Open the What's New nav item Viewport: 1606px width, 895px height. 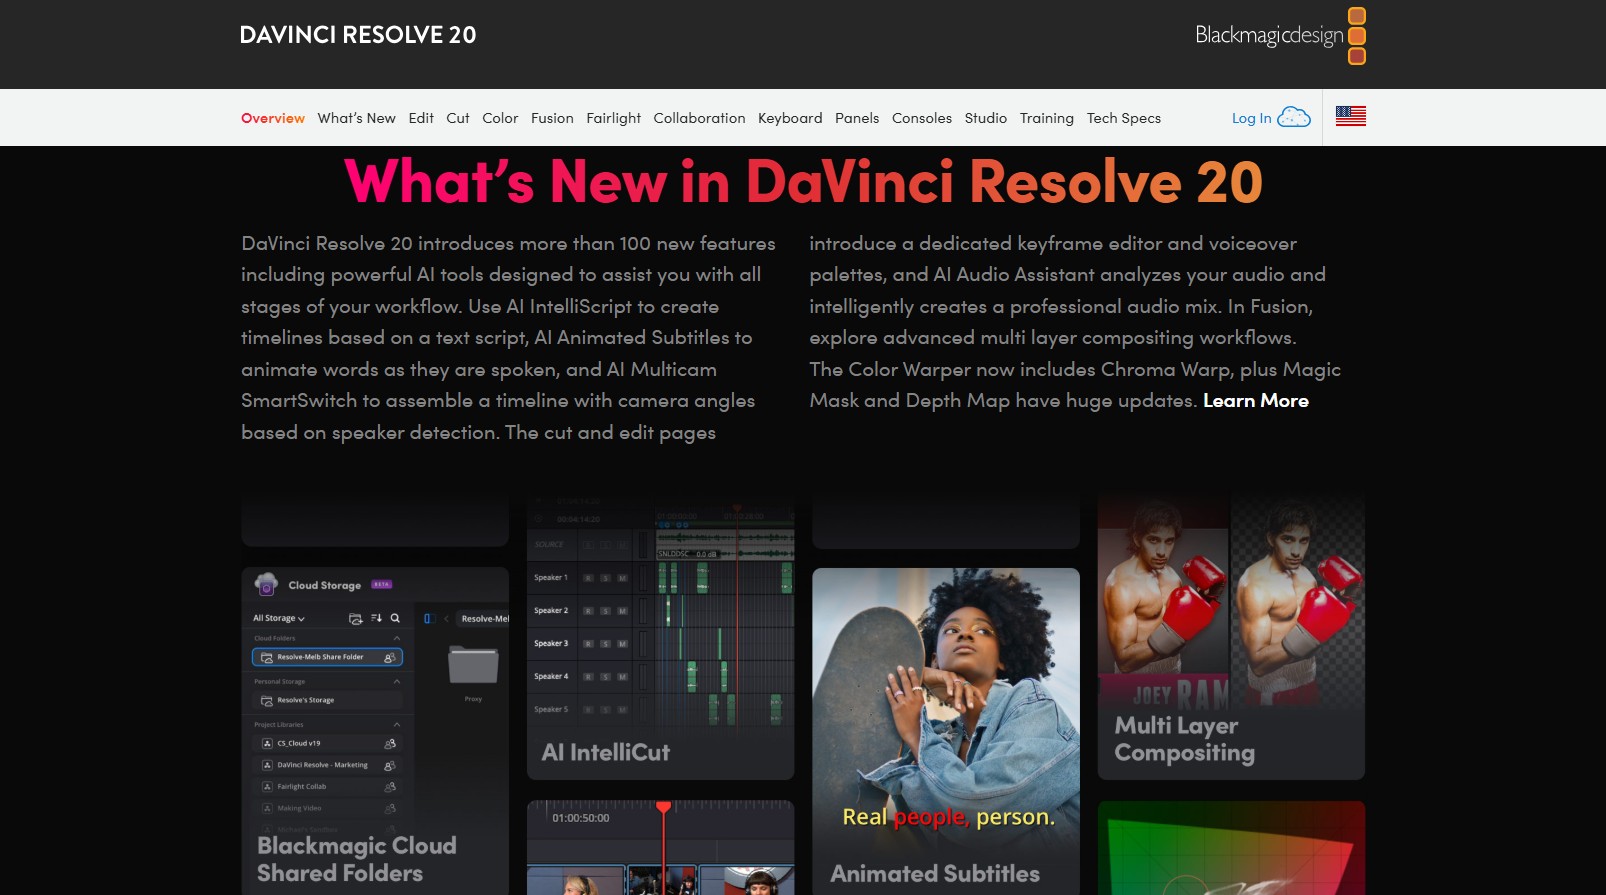click(x=357, y=118)
